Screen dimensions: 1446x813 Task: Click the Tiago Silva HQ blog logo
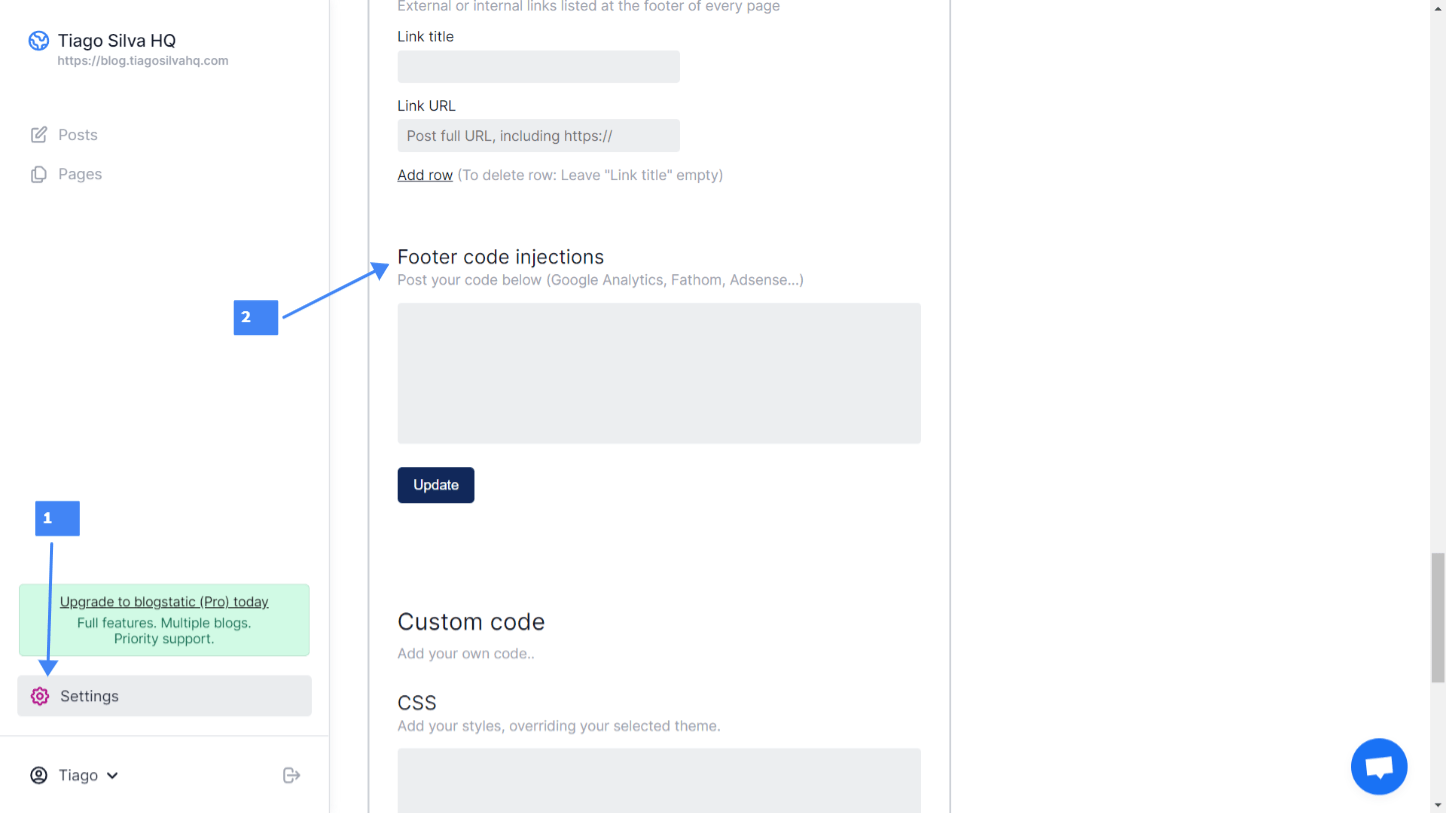pyautogui.click(x=38, y=41)
